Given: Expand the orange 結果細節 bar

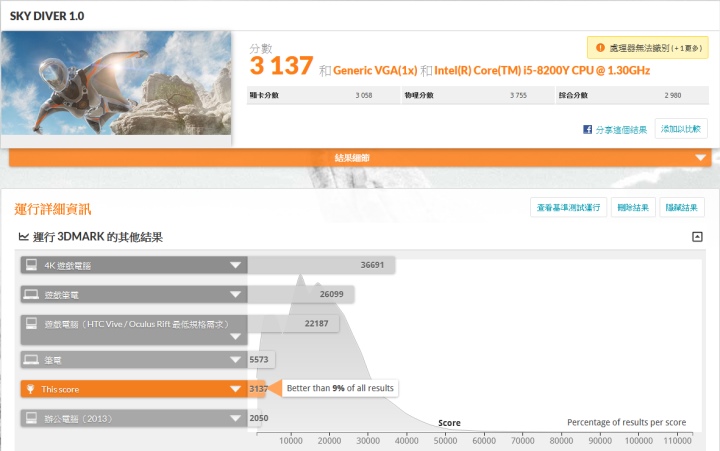Looking at the screenshot, I should point(701,158).
